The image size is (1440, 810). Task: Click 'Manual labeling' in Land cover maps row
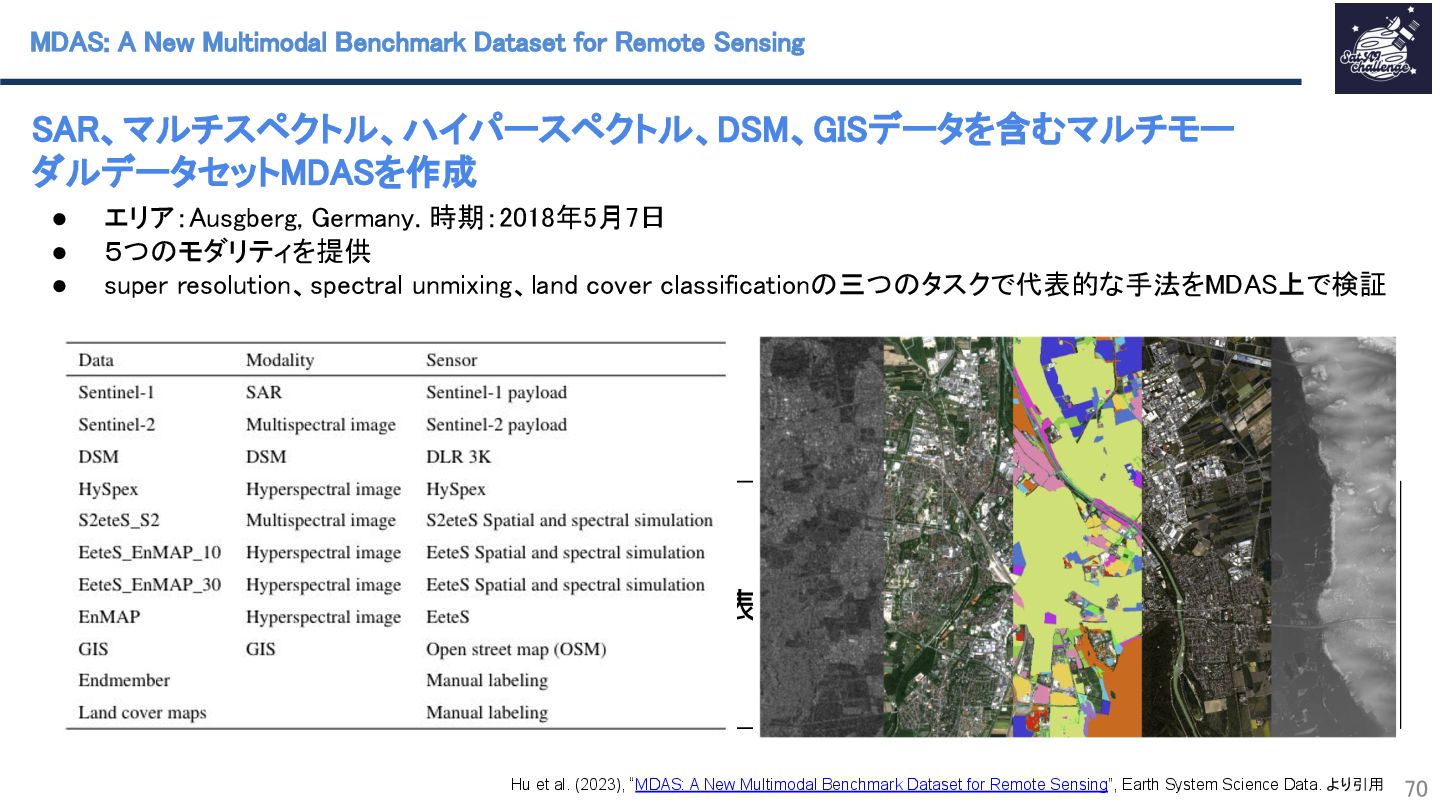487,713
